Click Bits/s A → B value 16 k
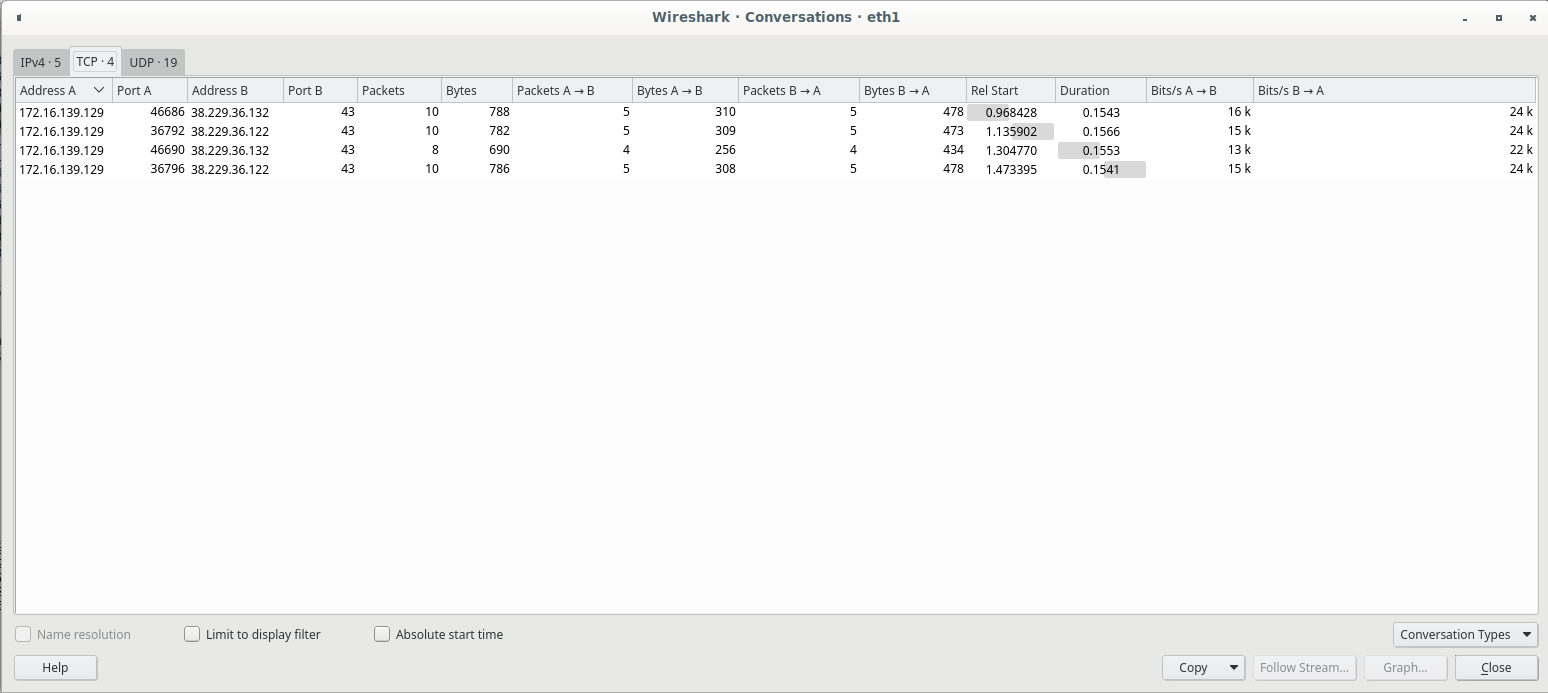 (x=1239, y=112)
